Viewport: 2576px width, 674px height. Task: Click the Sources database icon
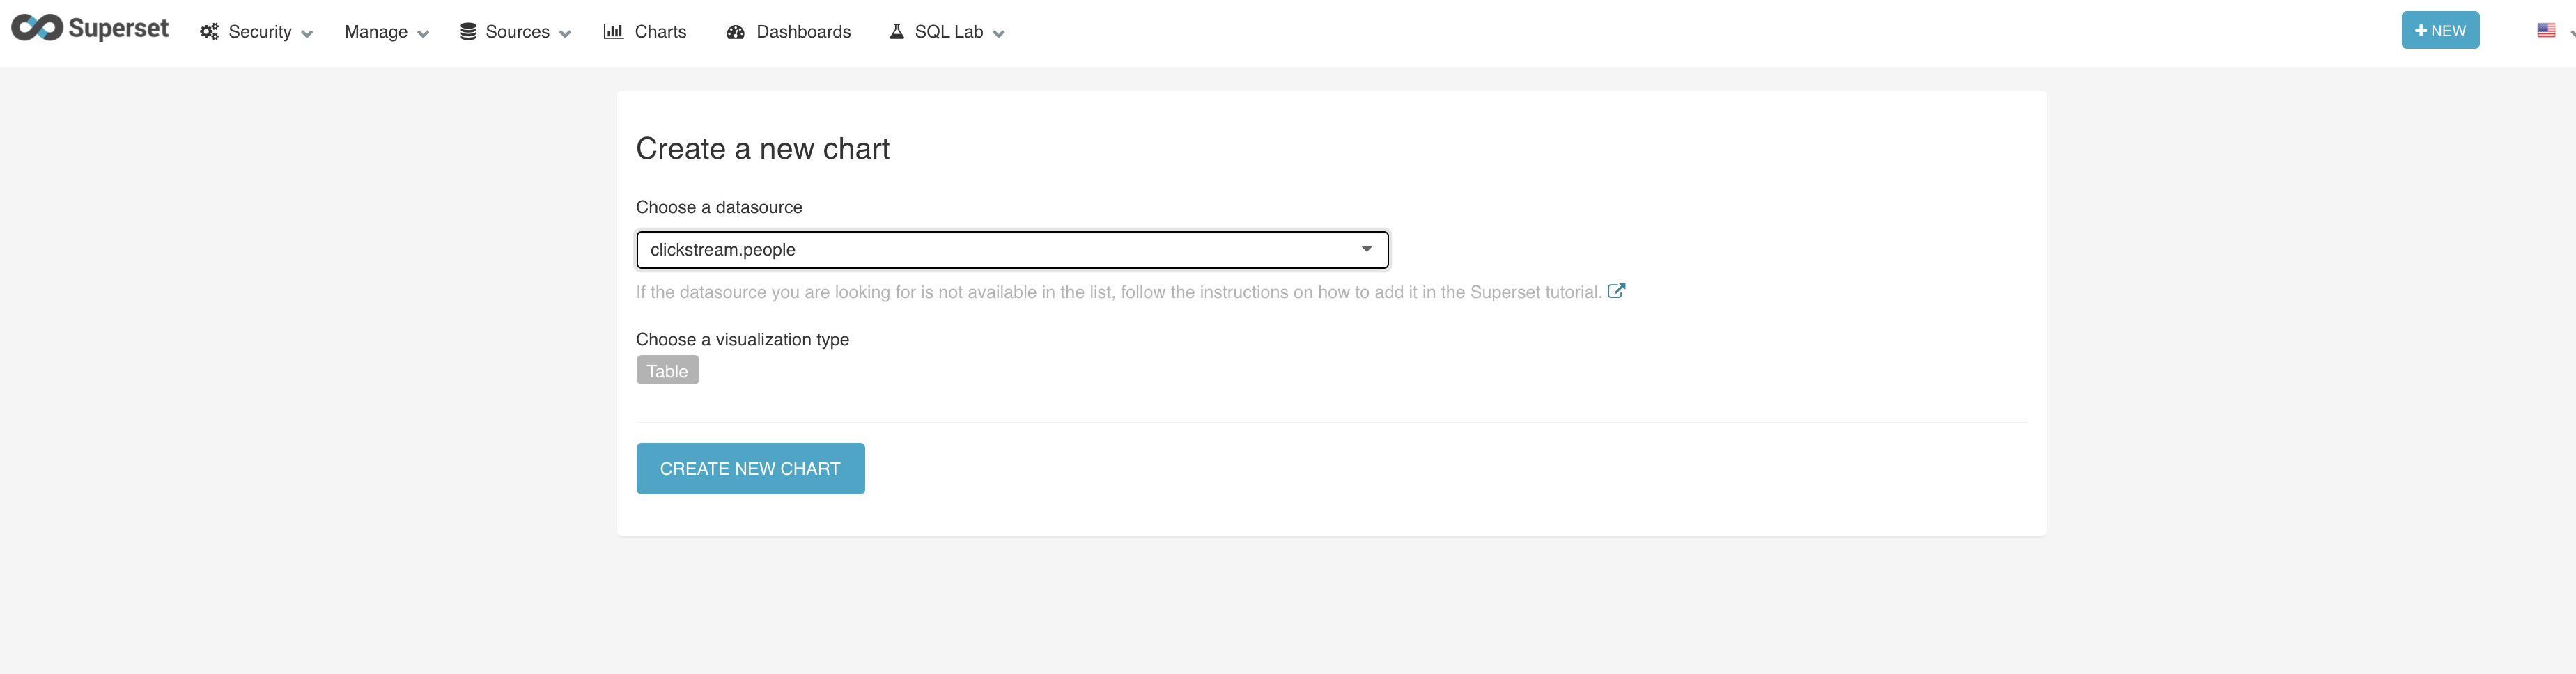coord(468,32)
